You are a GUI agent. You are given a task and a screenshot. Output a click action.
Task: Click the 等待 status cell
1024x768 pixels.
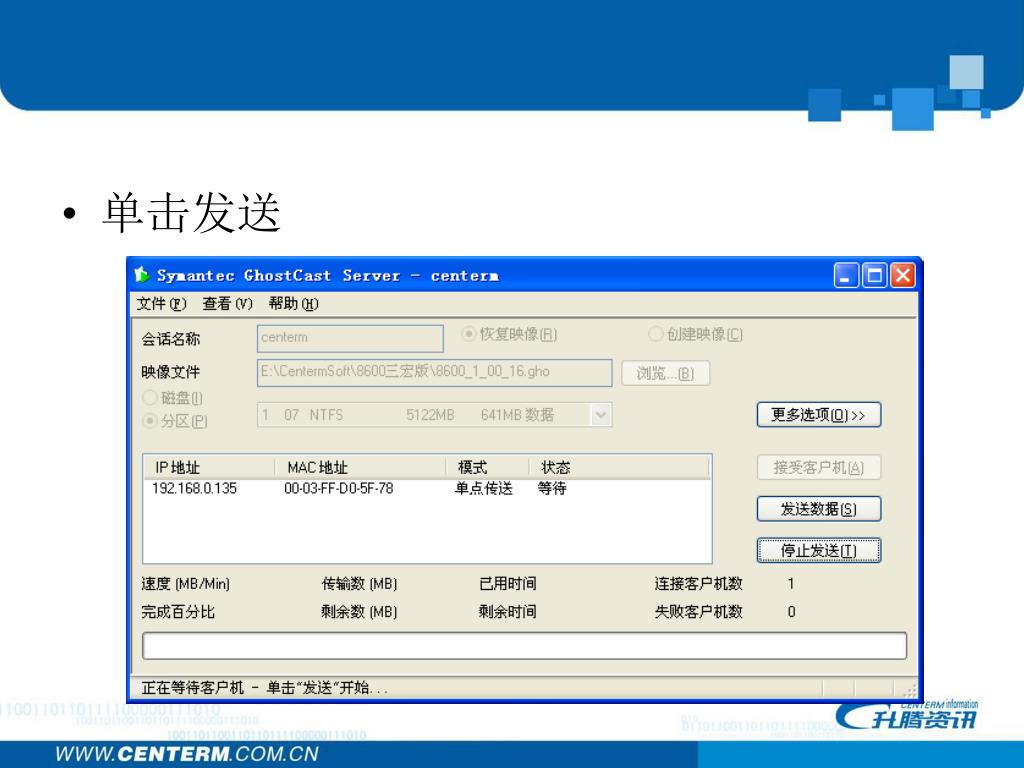coord(552,488)
